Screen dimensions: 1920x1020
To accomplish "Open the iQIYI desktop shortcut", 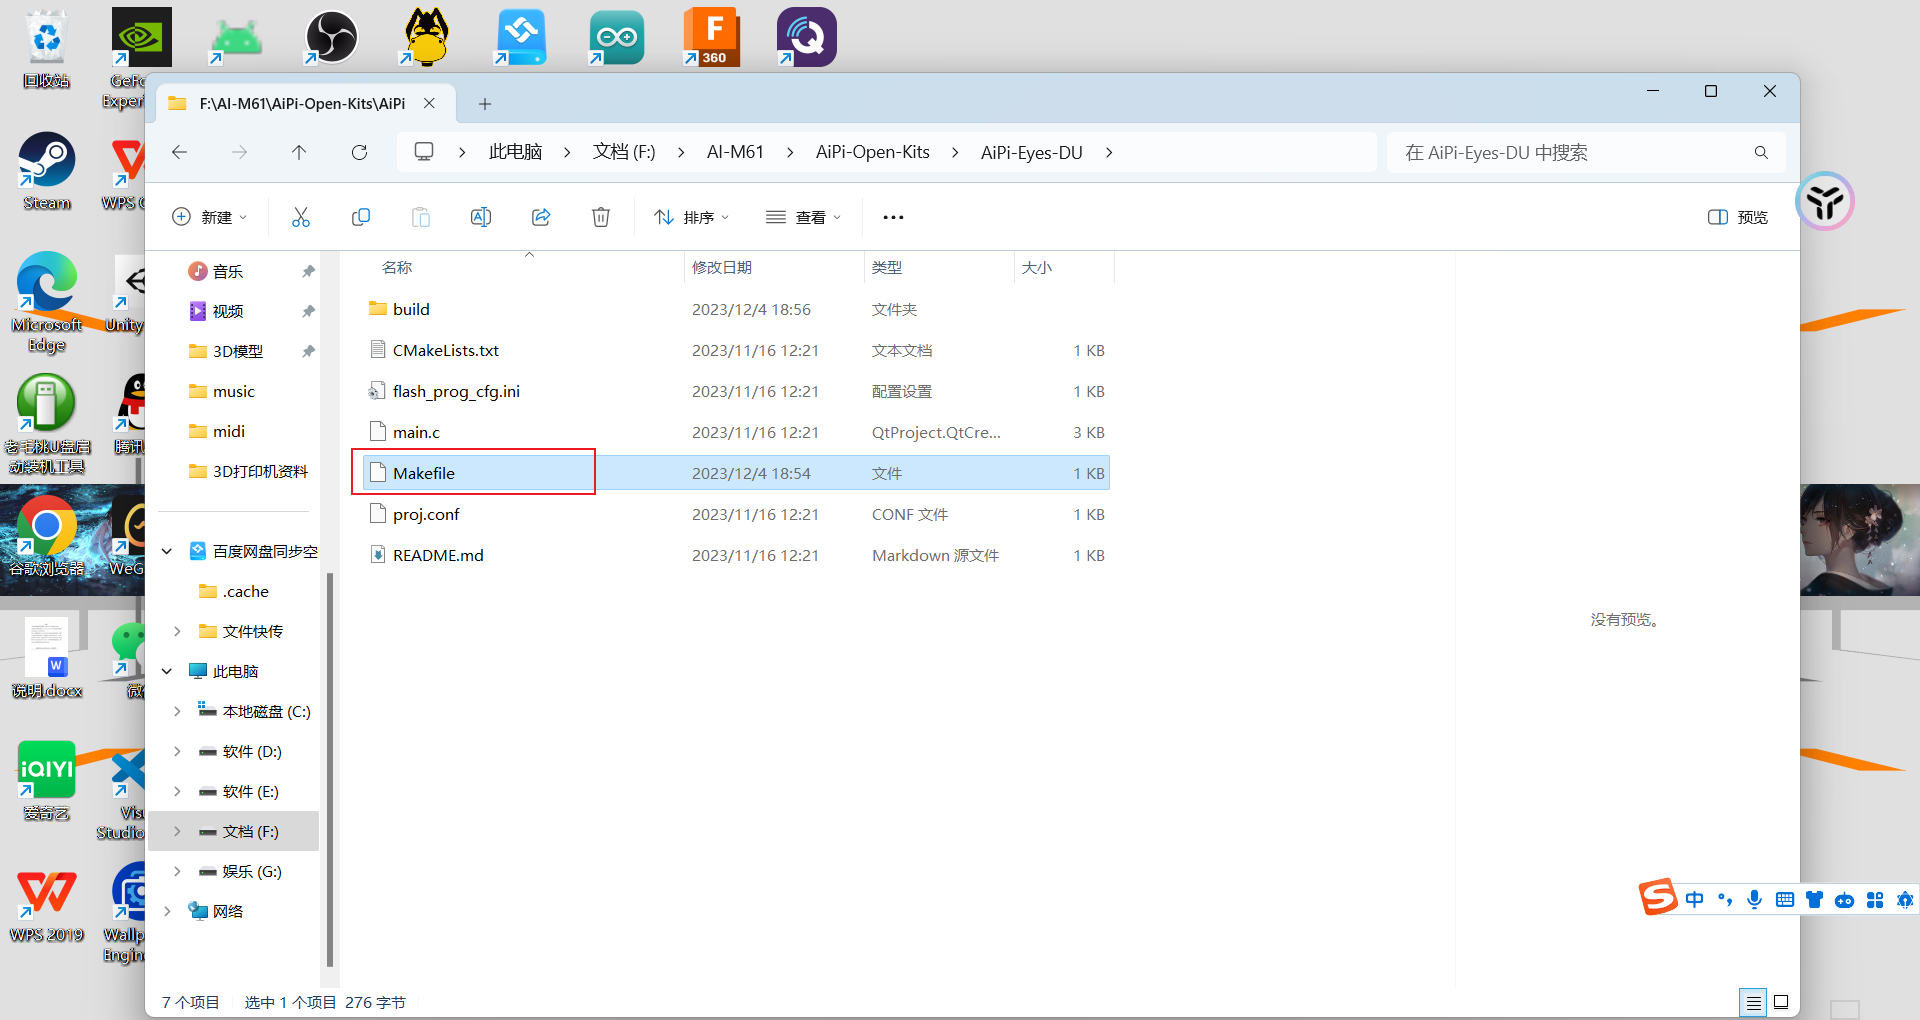I will point(47,781).
